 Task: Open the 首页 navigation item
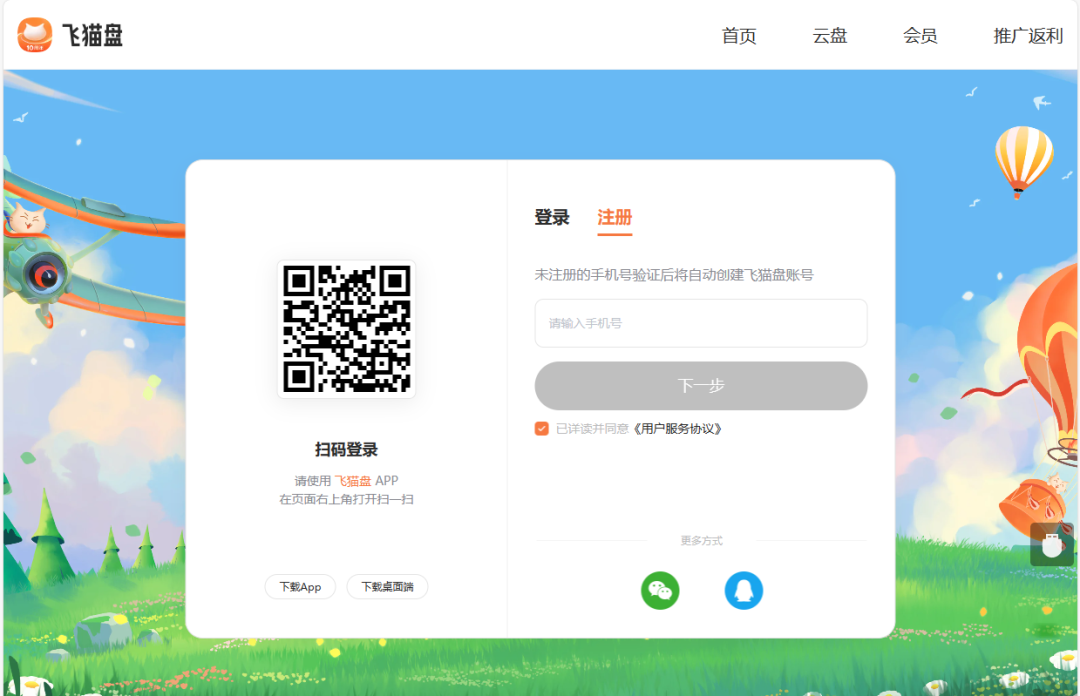pos(738,36)
